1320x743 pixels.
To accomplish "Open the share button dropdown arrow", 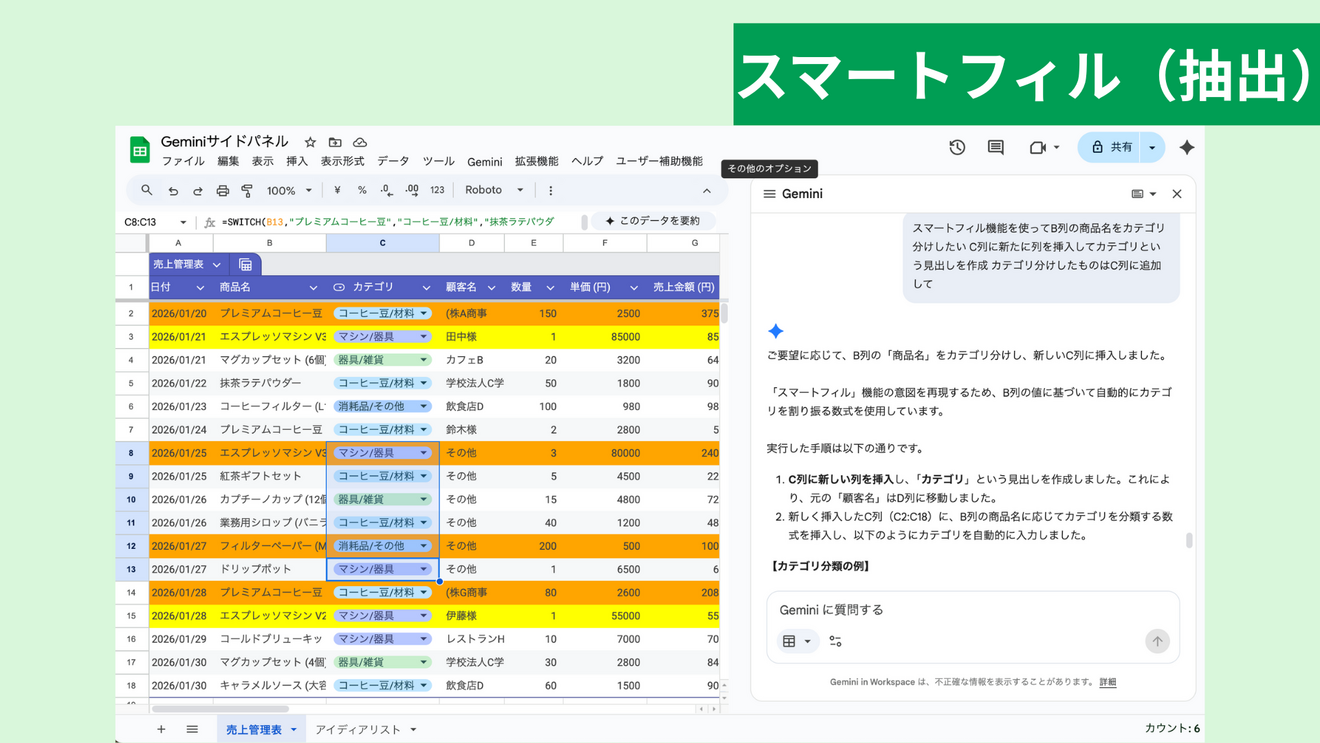I will pos(1152,147).
